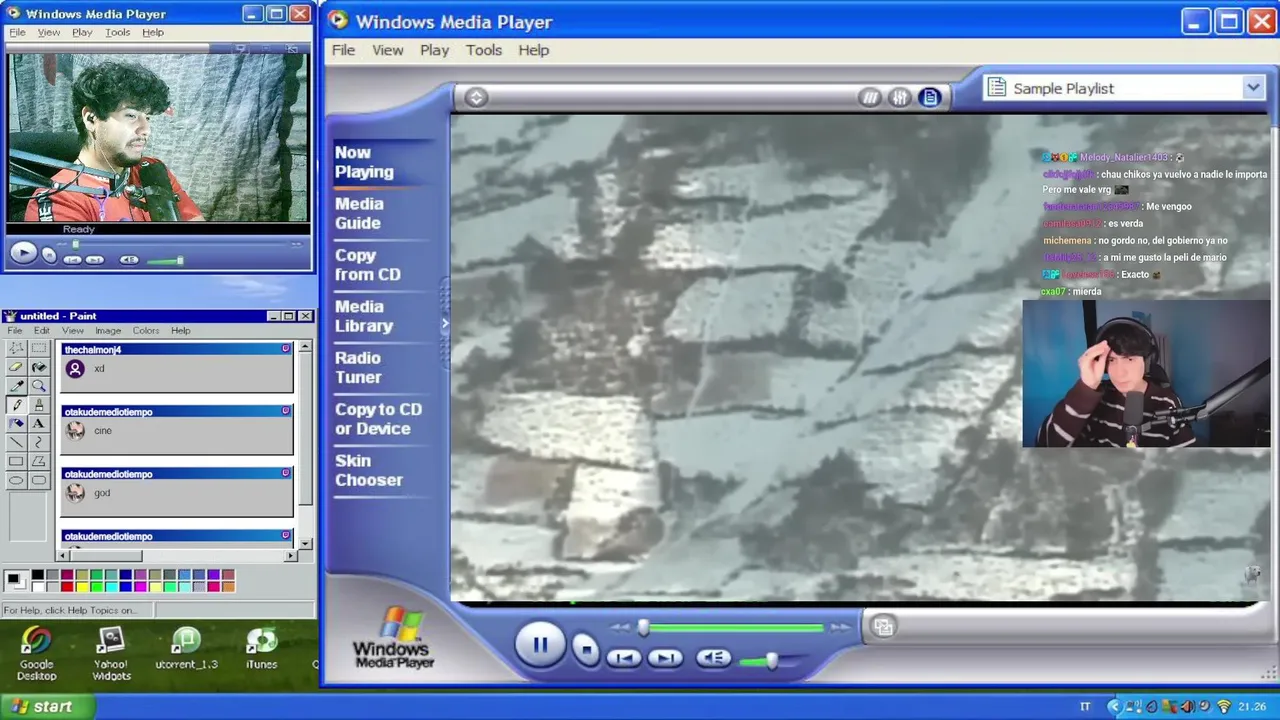Select the Free-Form Select tool in Paint
The image size is (1280, 720).
click(16, 348)
